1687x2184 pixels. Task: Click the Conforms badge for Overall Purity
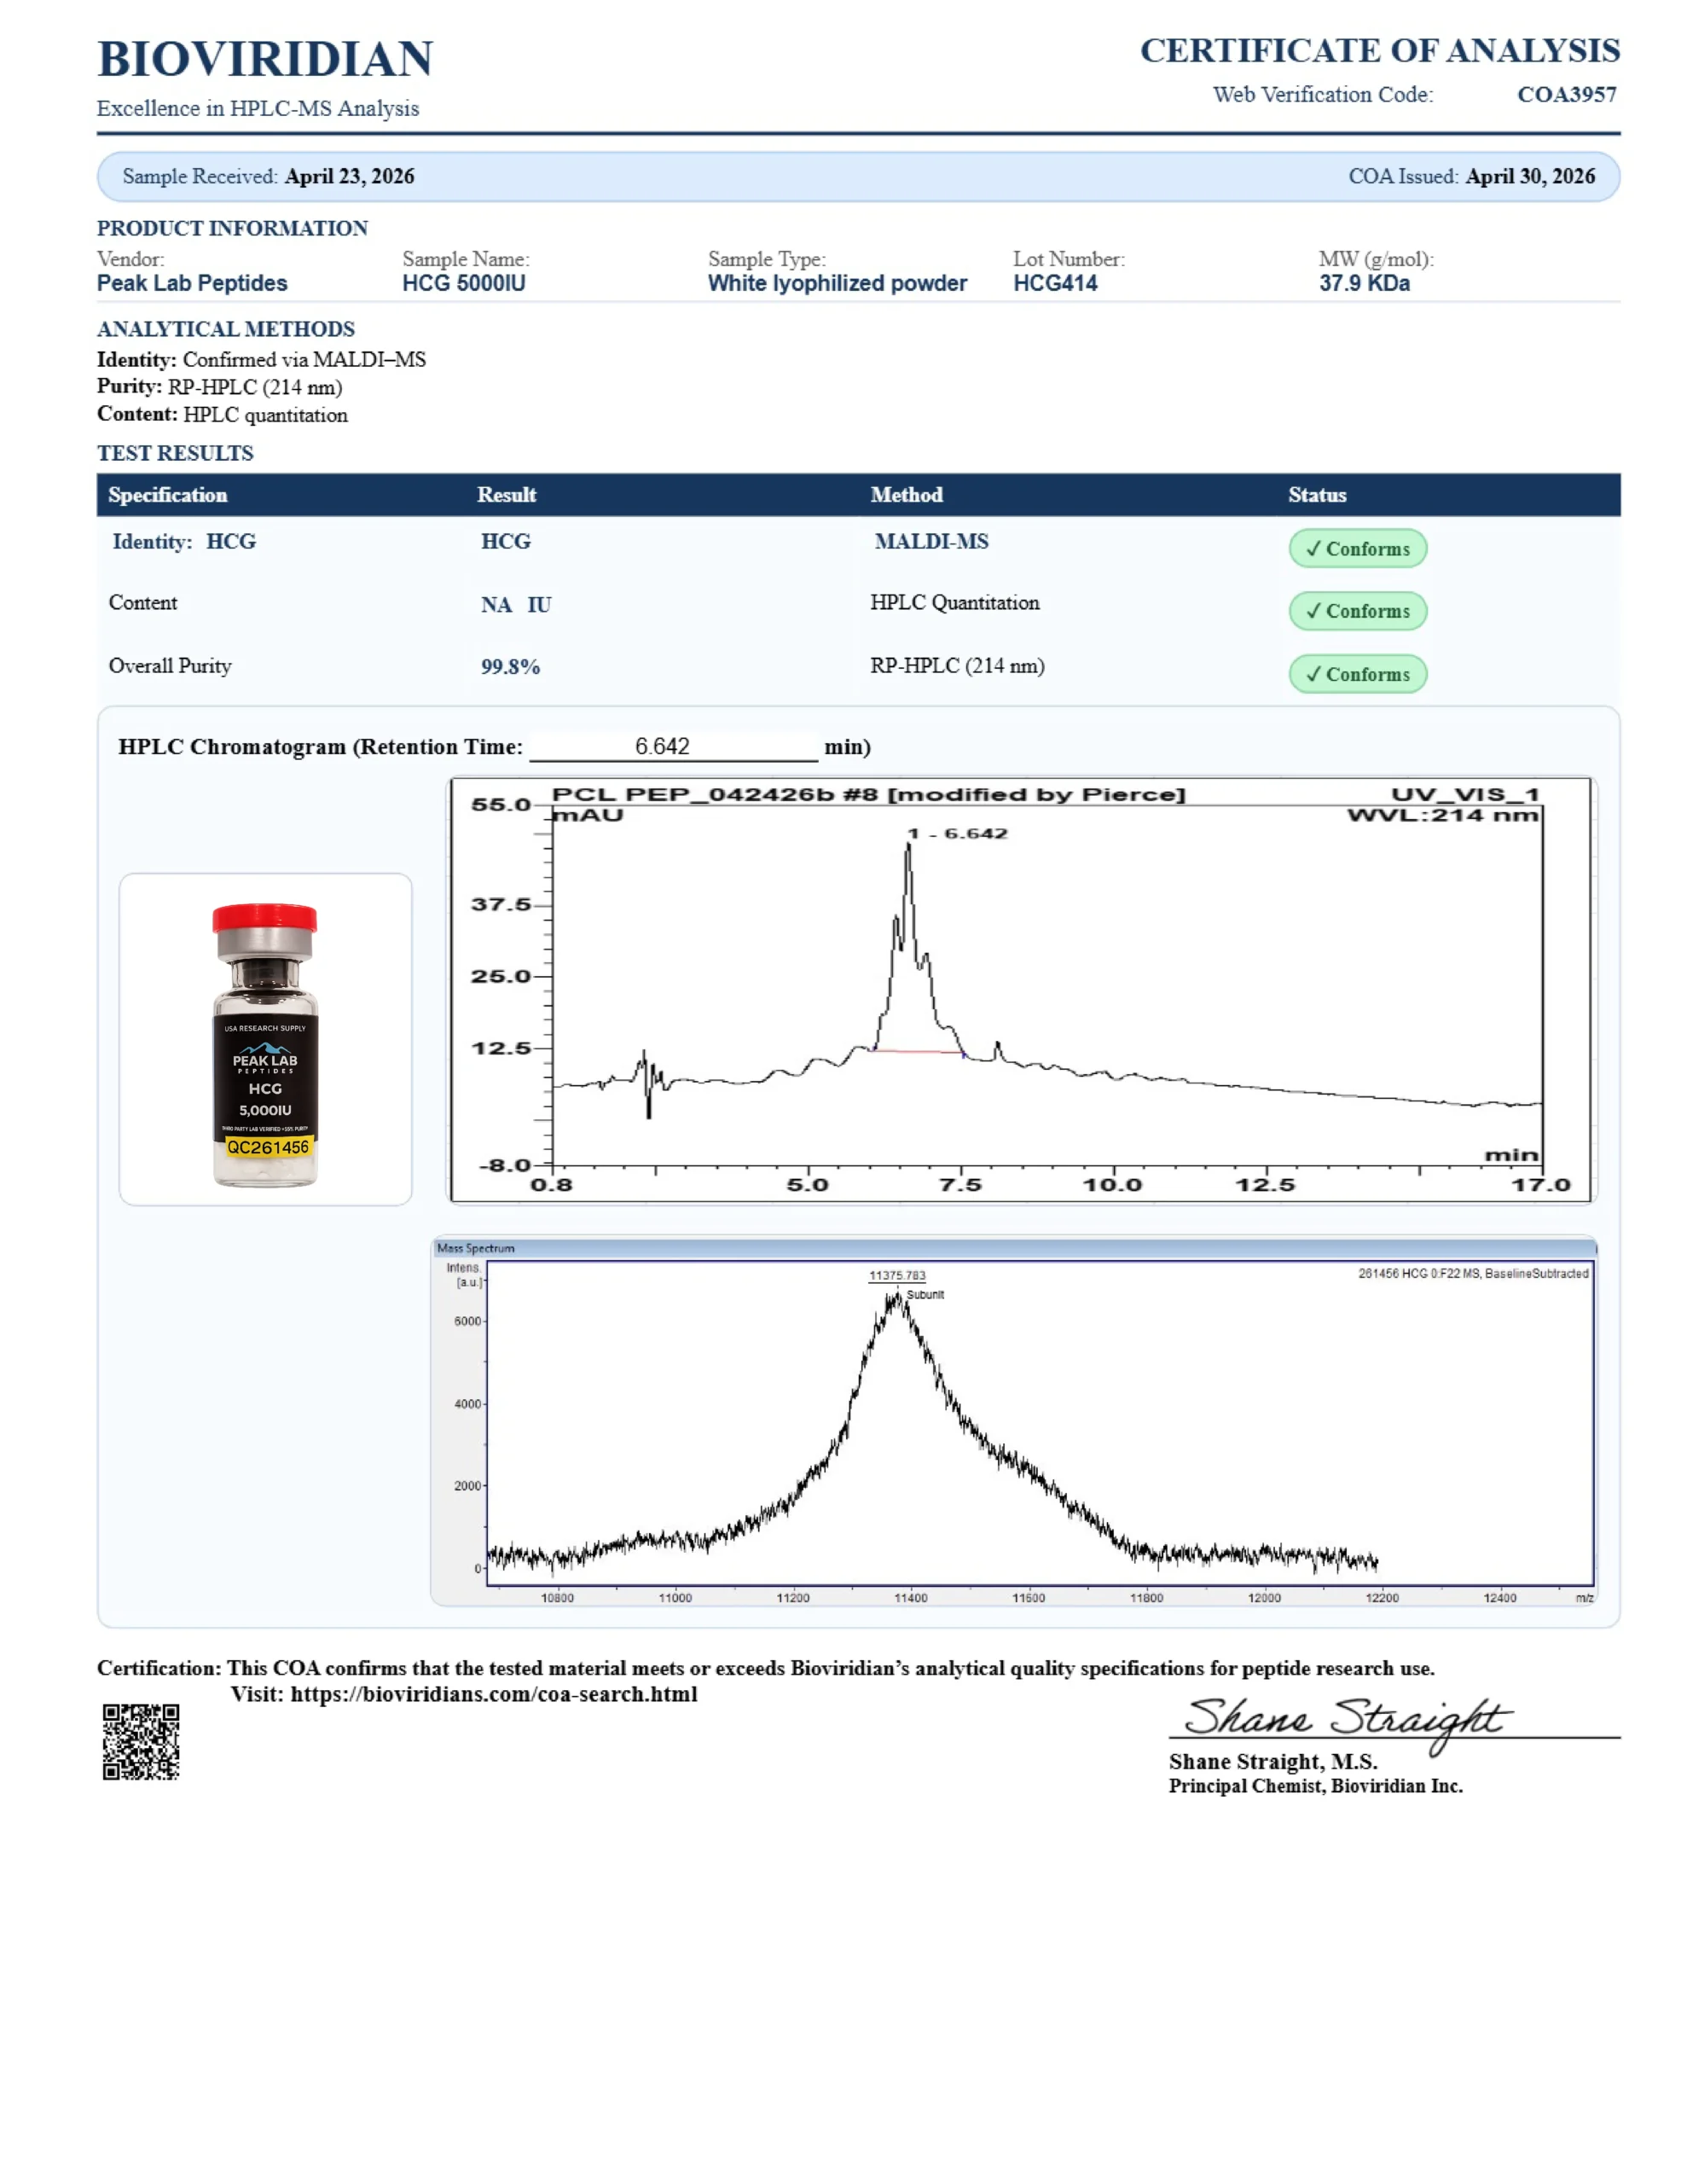[x=1357, y=674]
